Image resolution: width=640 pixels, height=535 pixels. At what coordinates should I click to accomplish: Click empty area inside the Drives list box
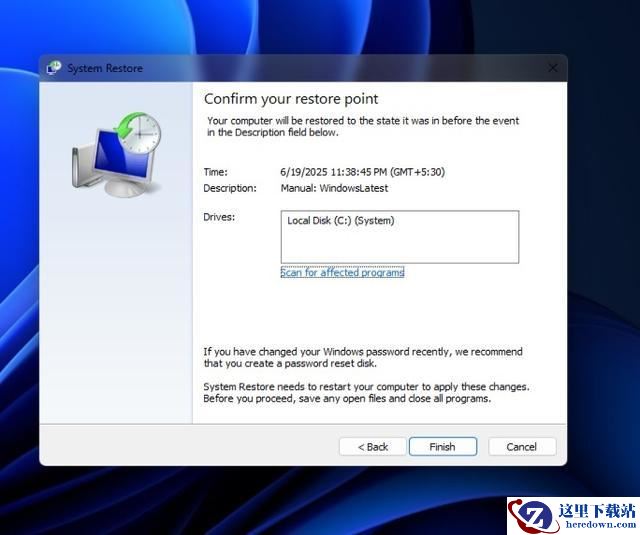400,247
